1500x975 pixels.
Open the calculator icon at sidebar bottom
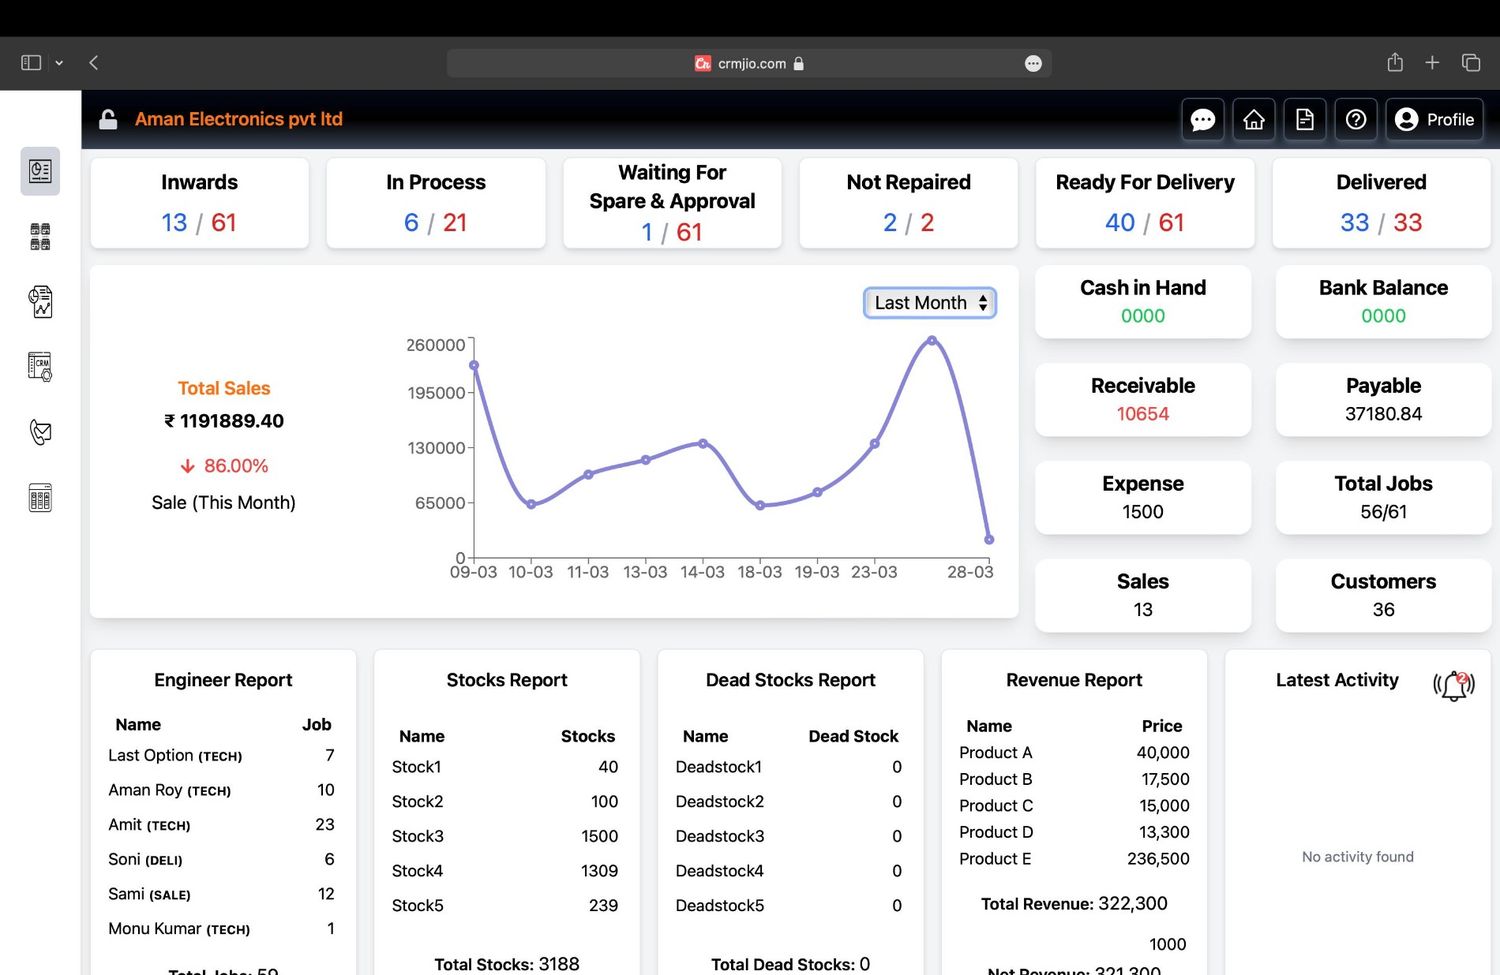pos(39,497)
